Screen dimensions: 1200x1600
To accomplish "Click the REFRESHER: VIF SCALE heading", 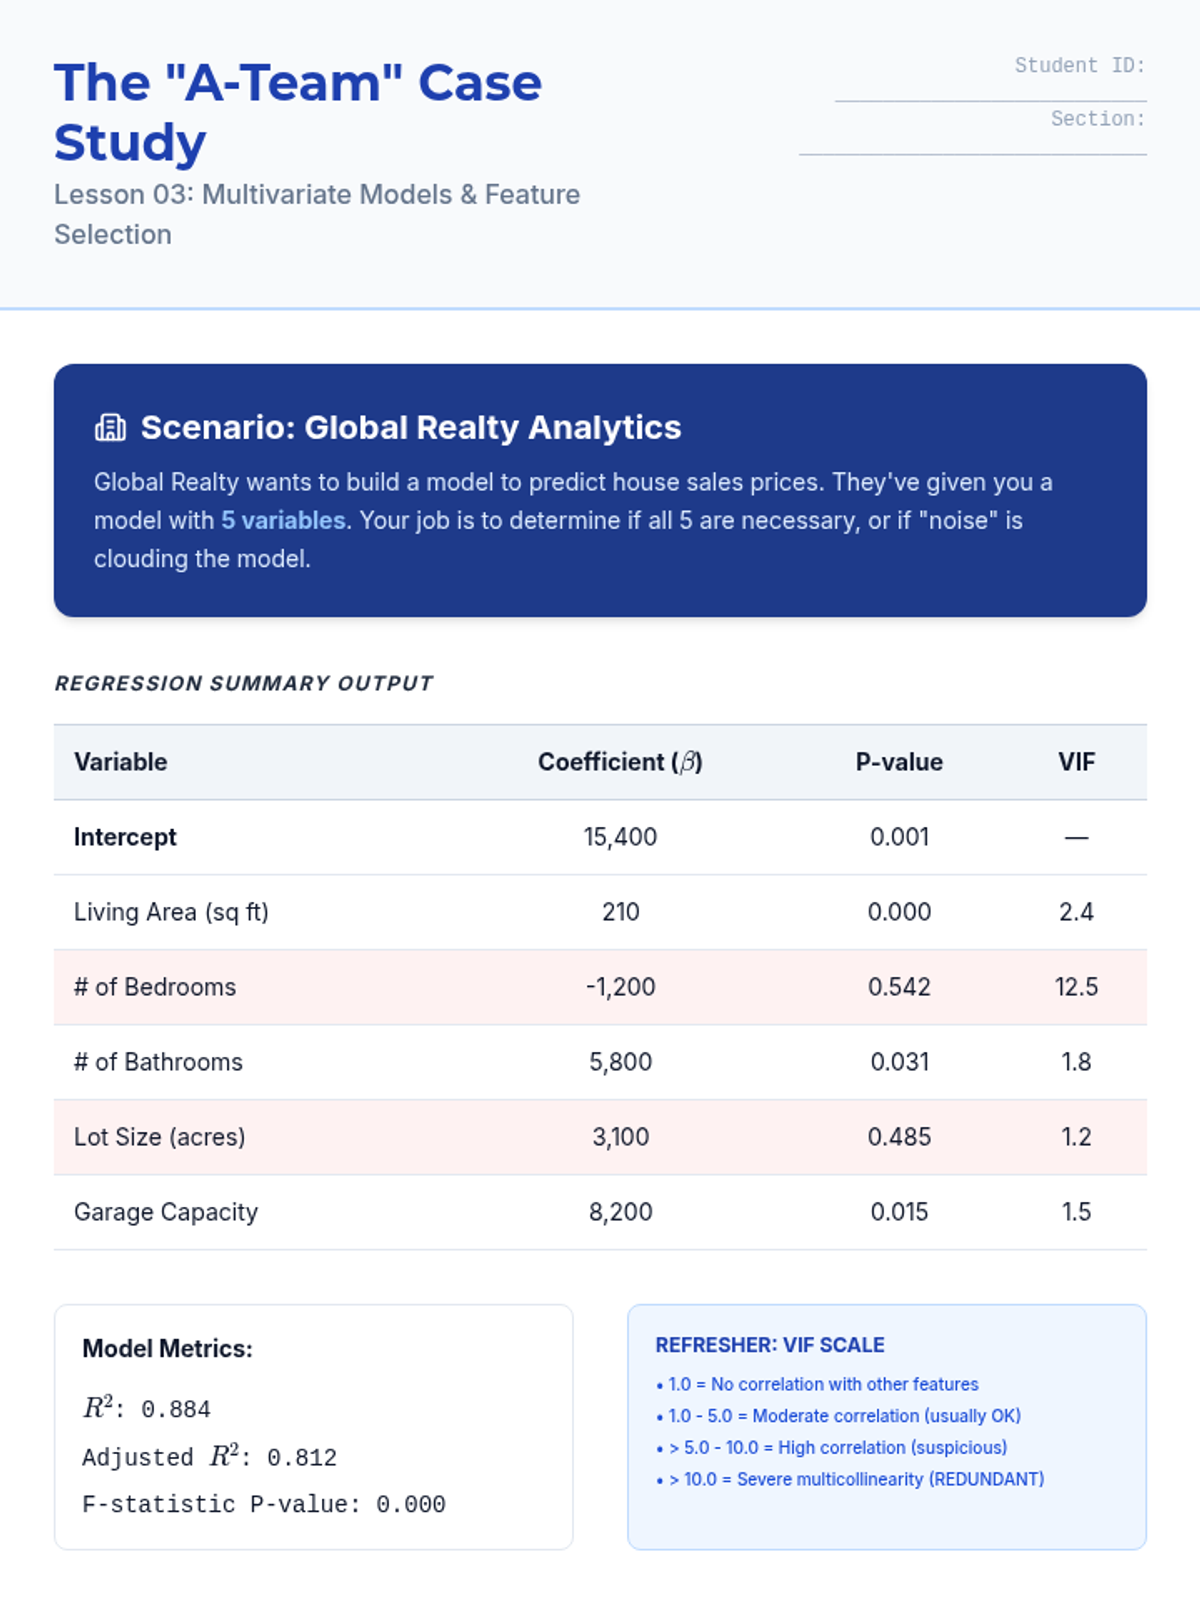I will tap(770, 1345).
